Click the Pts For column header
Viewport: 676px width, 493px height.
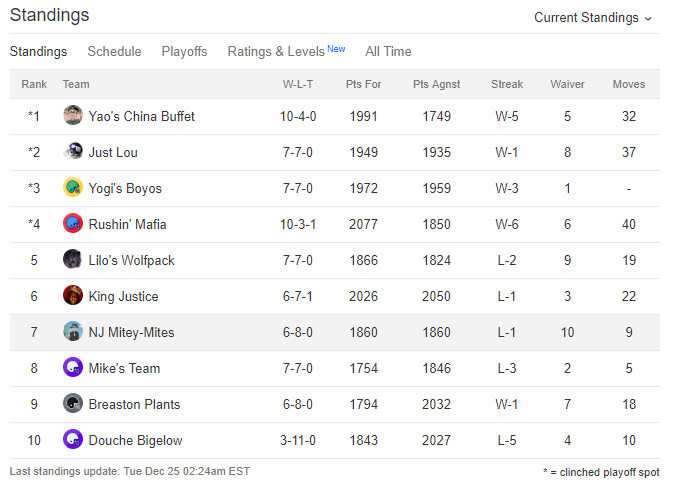tap(363, 84)
